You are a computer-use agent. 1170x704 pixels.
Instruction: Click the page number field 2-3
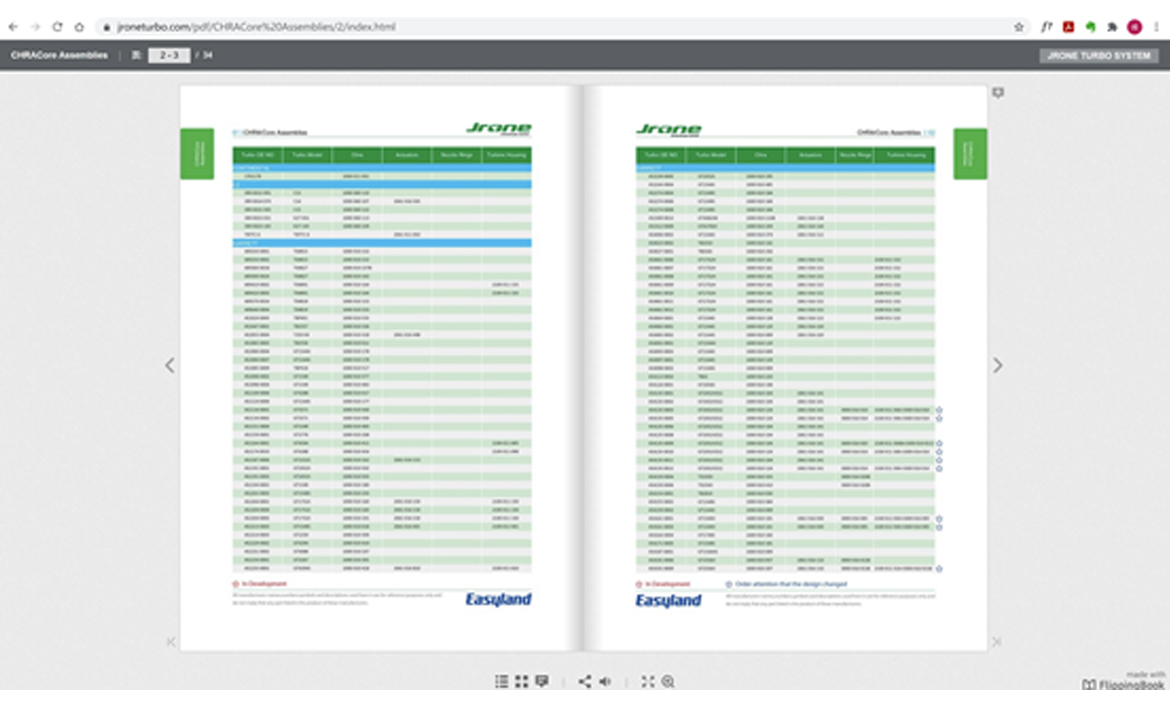coord(169,55)
